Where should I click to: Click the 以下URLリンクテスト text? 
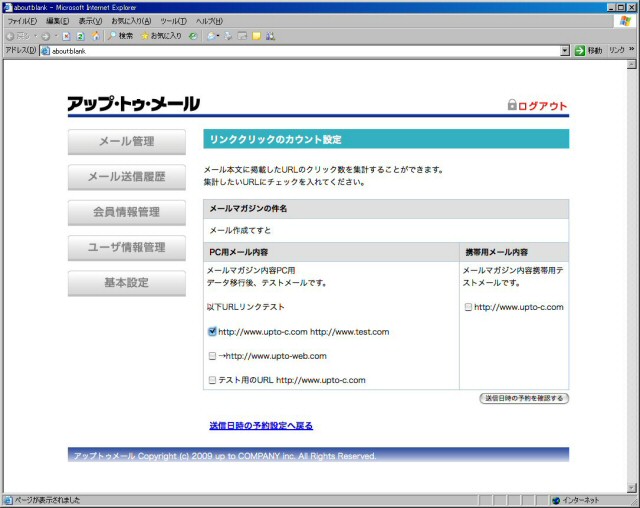pyautogui.click(x=245, y=307)
